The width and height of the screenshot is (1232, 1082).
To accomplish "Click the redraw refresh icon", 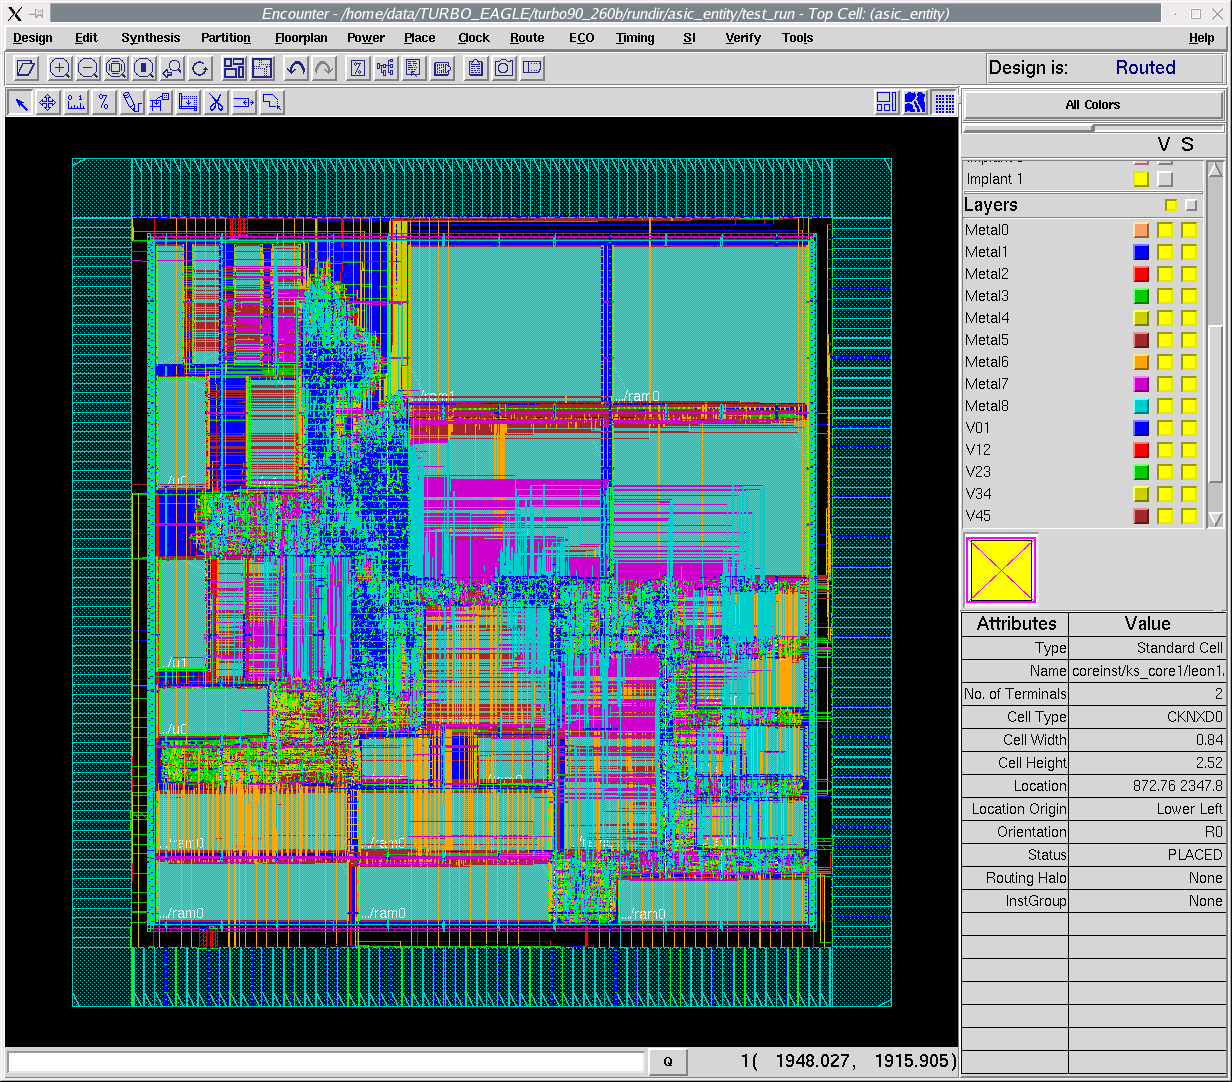I will tap(200, 68).
